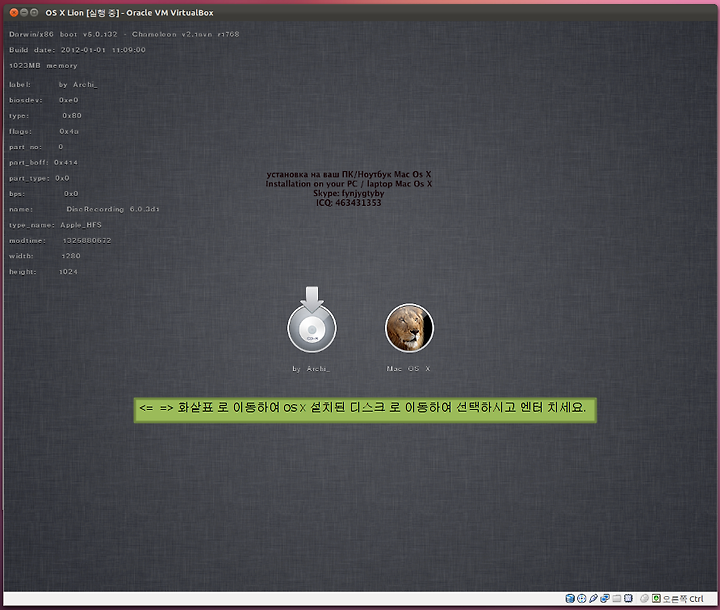Screen dimensions: 720x610
Task: Maximize the OS X Lion VirtualBox window
Action: (x=34, y=12)
